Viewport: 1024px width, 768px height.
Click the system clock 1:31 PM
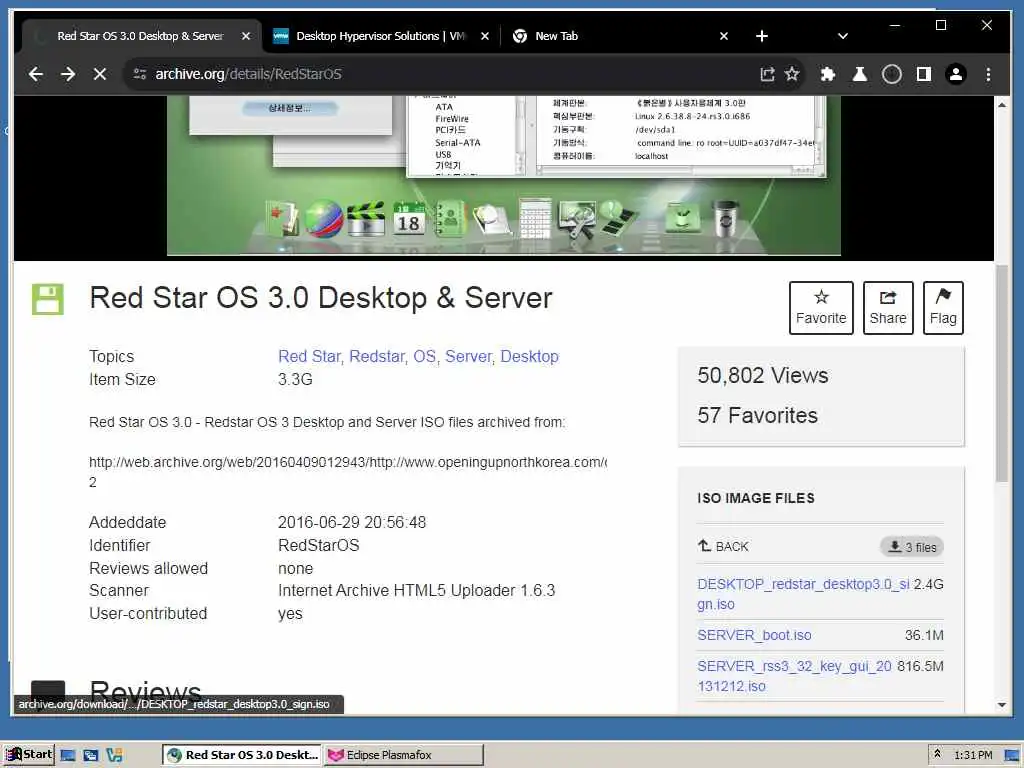tap(973, 755)
